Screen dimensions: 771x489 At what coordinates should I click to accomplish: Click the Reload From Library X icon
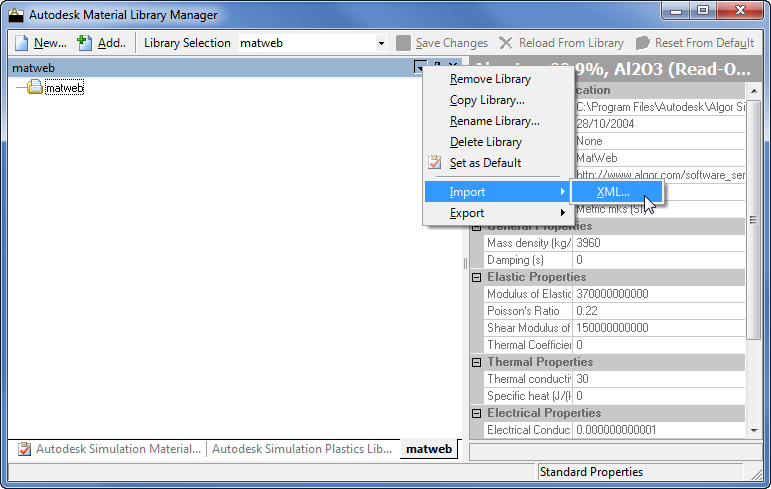[505, 43]
